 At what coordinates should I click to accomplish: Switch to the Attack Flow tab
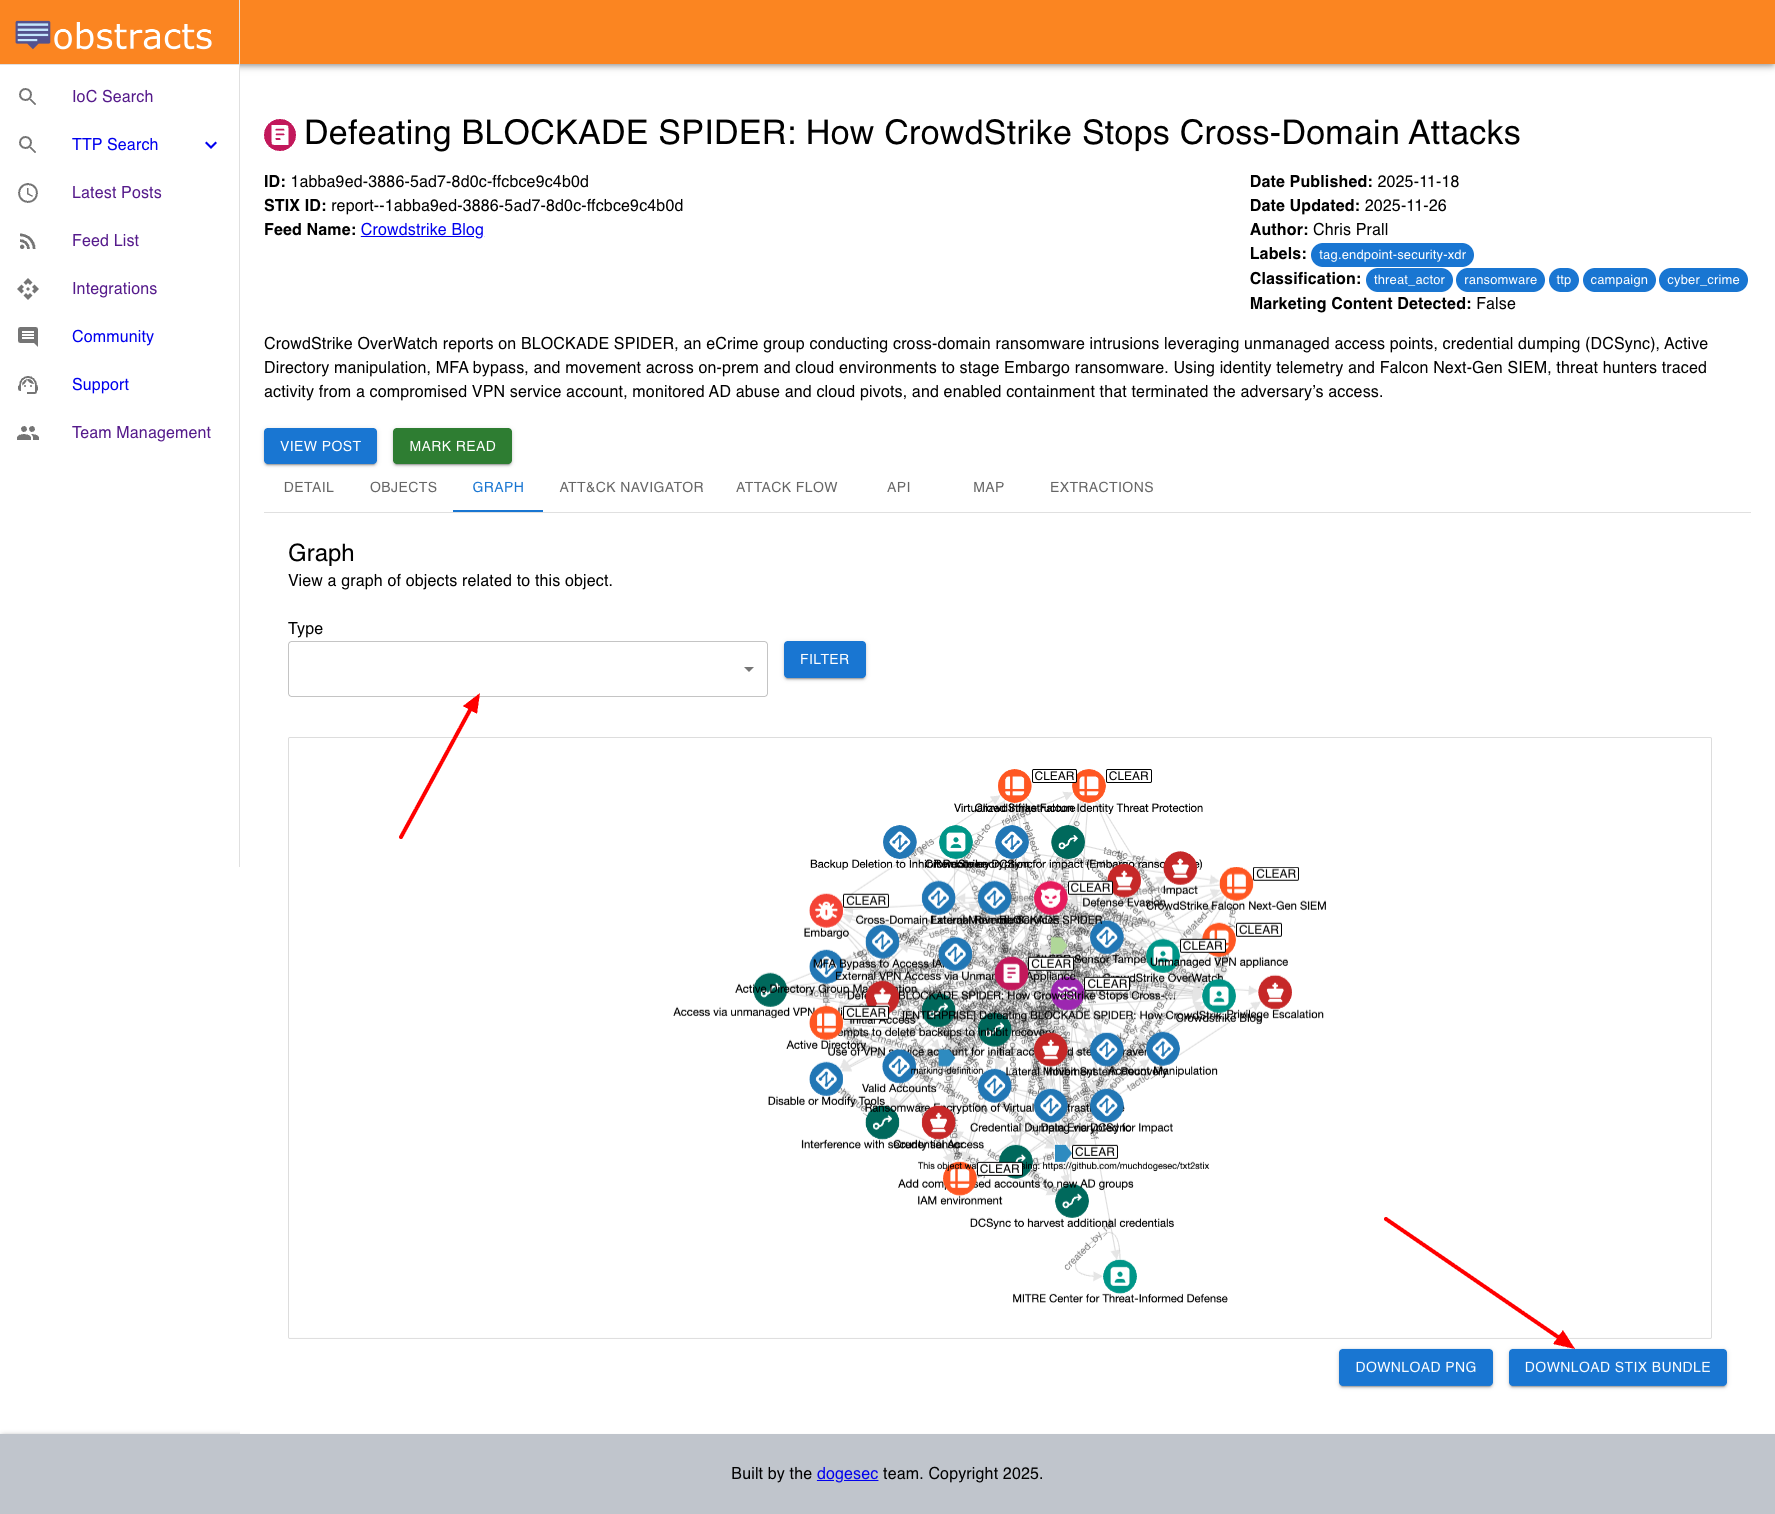point(786,487)
